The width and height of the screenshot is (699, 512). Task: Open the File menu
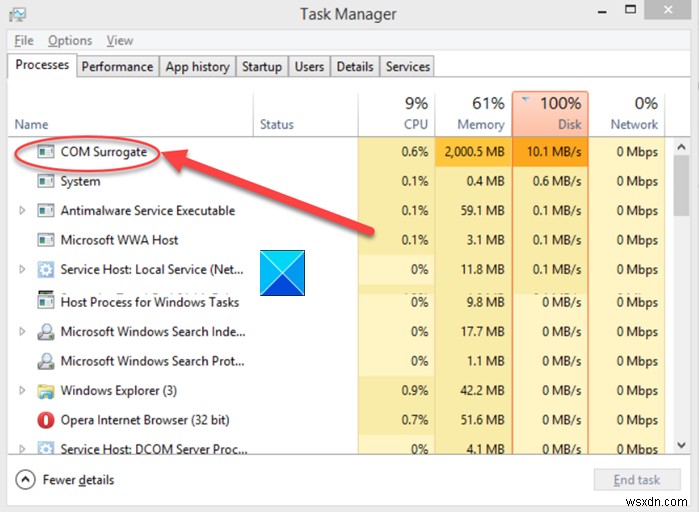click(24, 41)
